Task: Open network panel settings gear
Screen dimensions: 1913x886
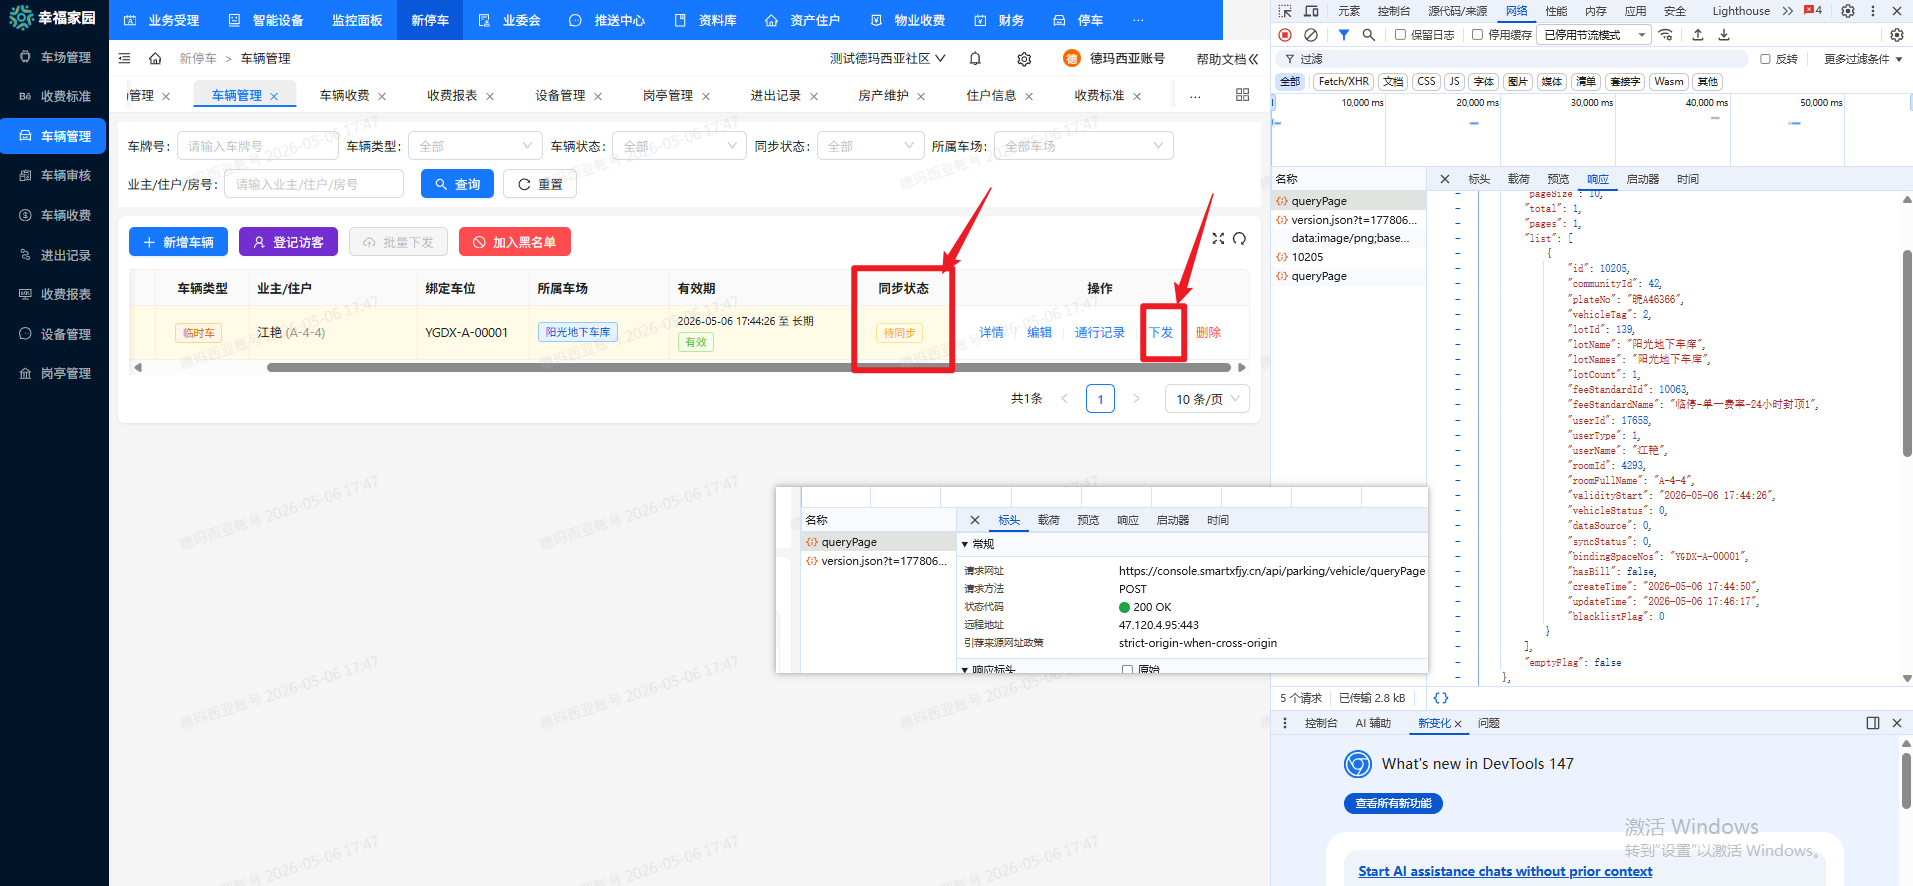Action: [x=1896, y=35]
